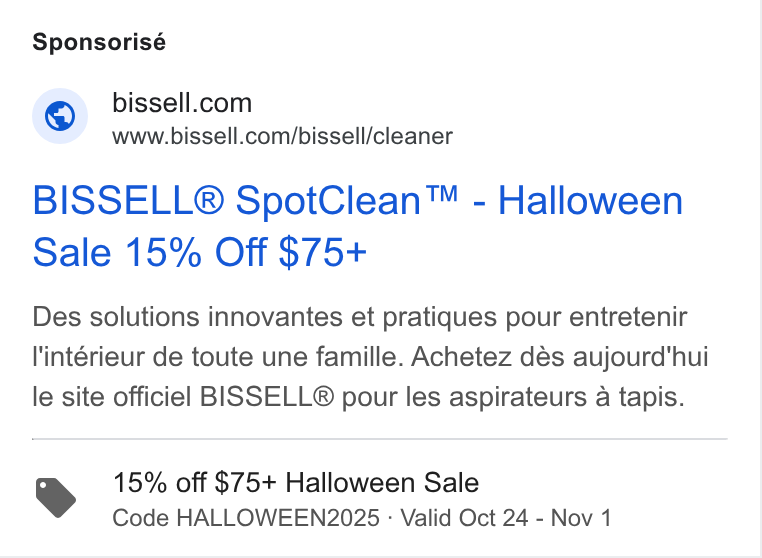Click the gray price tag icon
Image resolution: width=762 pixels, height=558 pixels.
click(56, 498)
